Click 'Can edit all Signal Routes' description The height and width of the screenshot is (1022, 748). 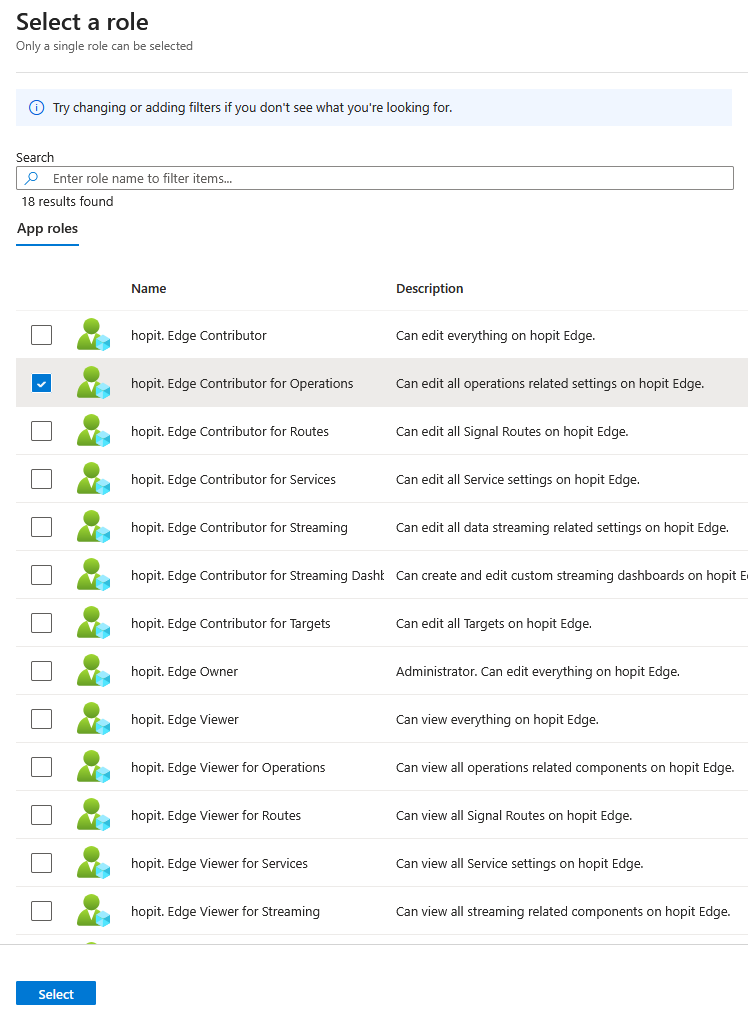(512, 431)
